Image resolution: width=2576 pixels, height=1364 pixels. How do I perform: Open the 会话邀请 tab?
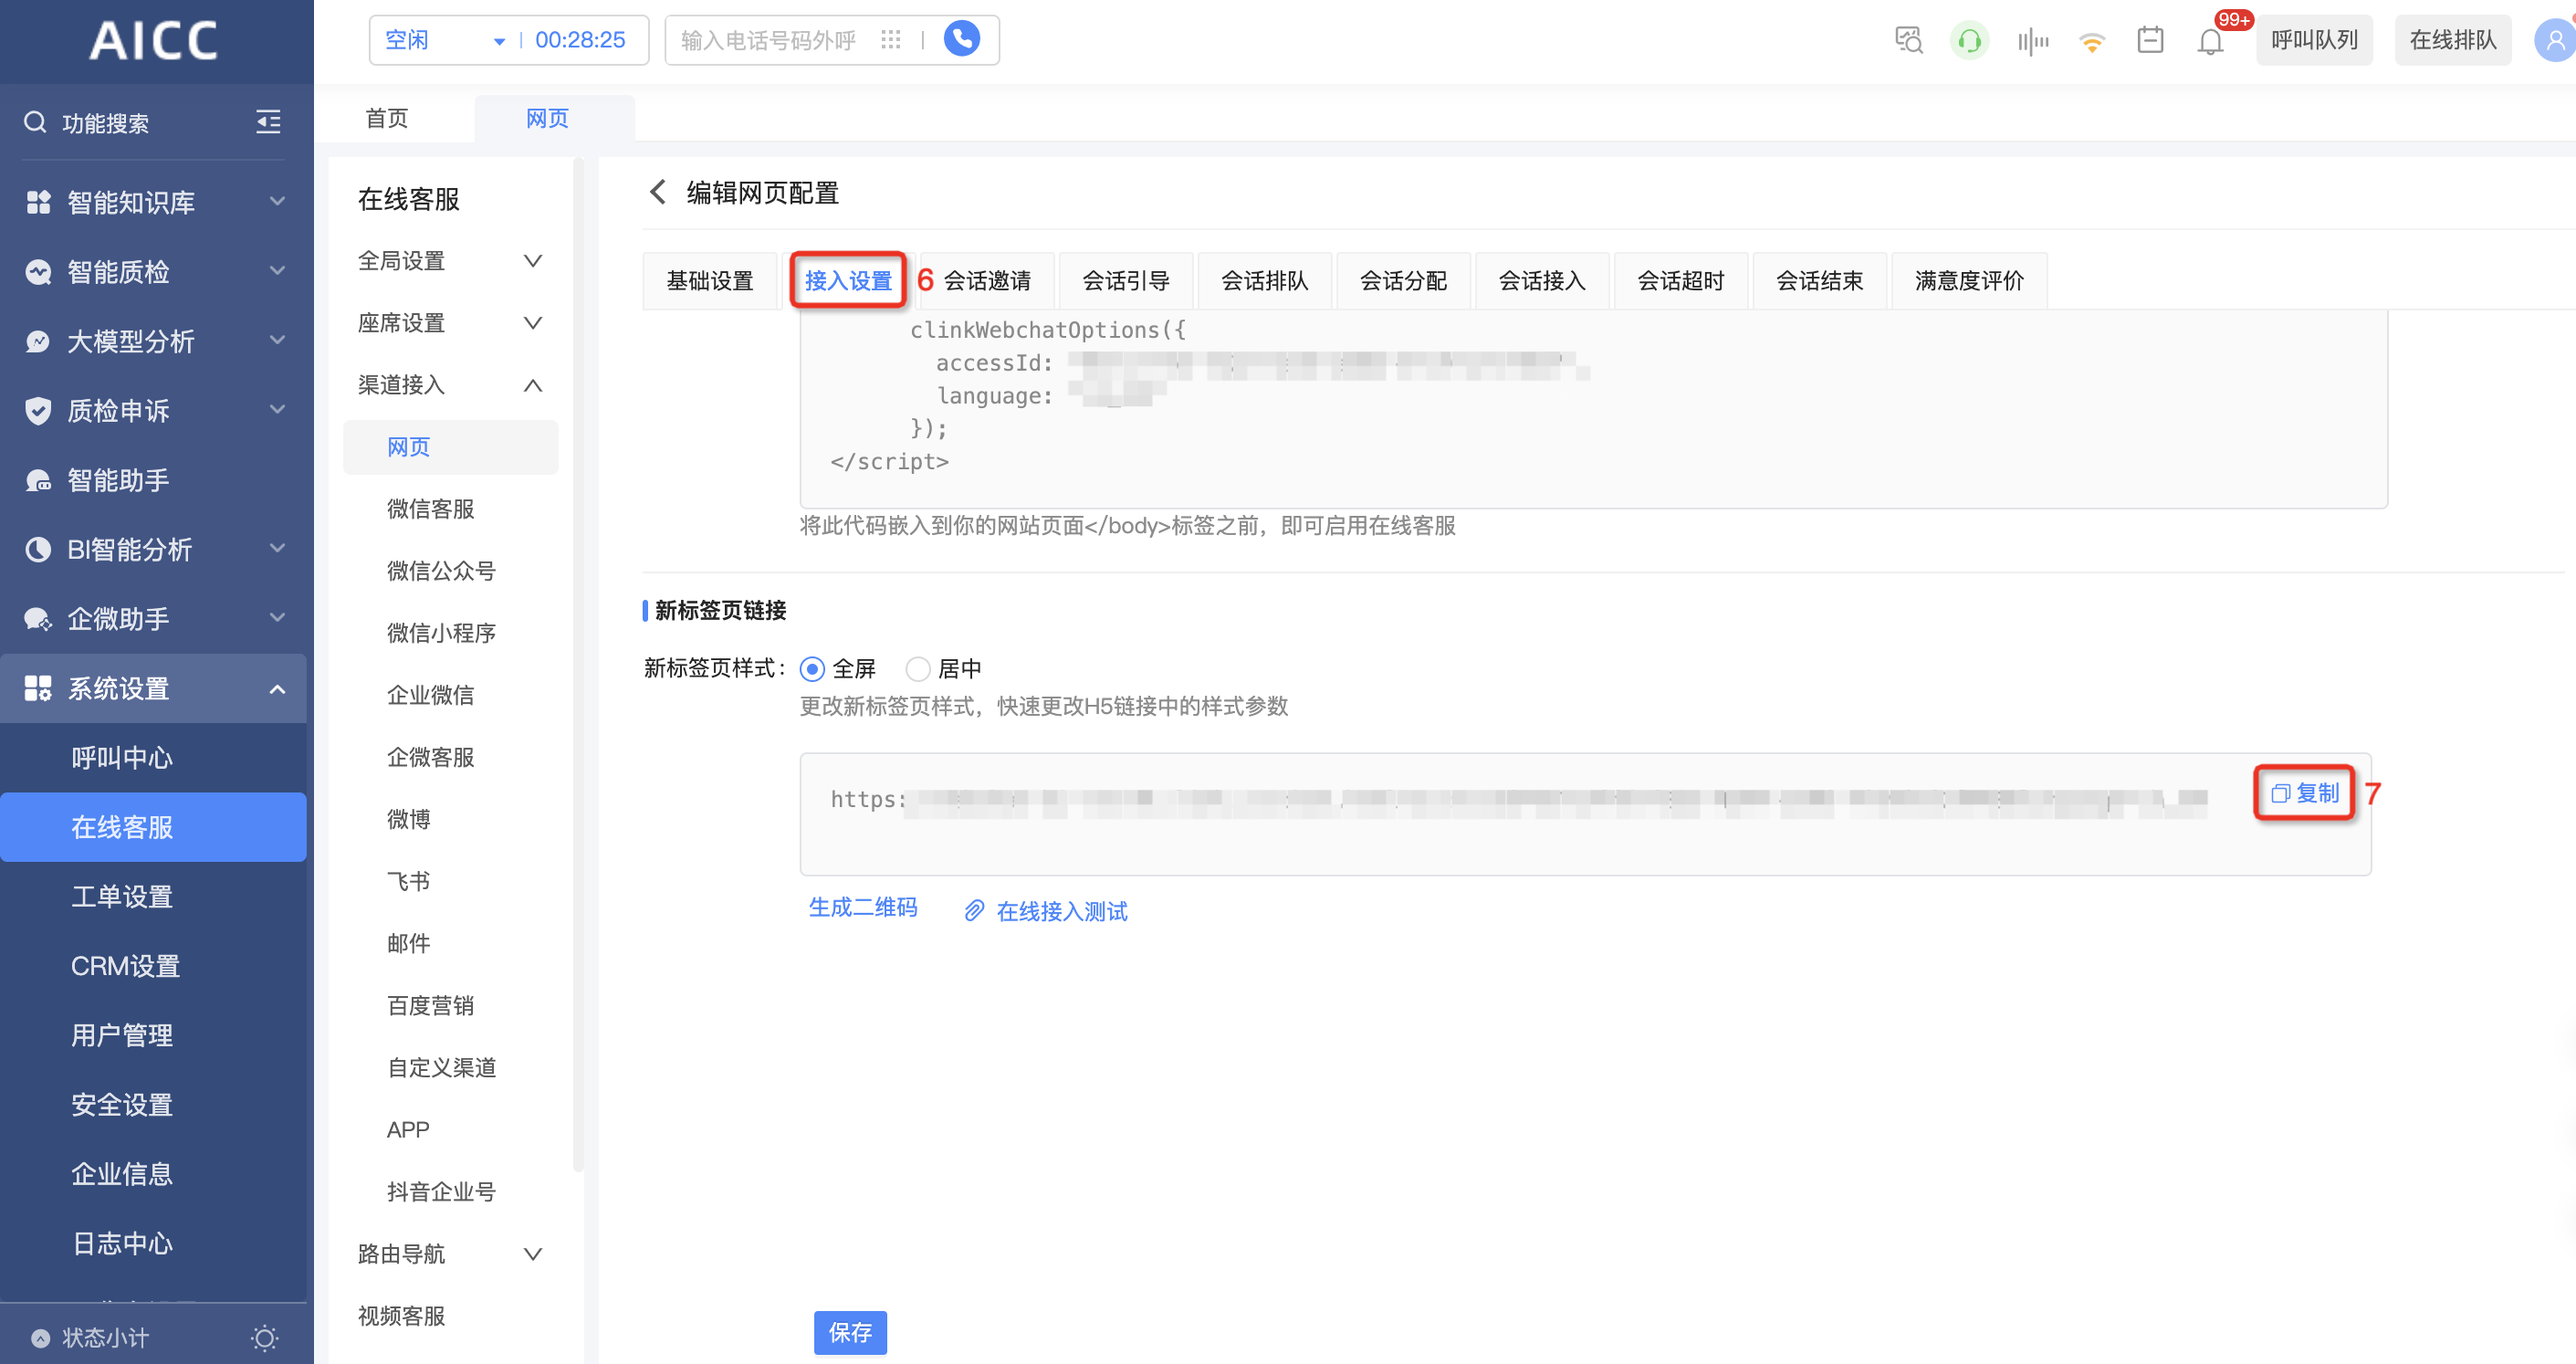click(x=987, y=281)
